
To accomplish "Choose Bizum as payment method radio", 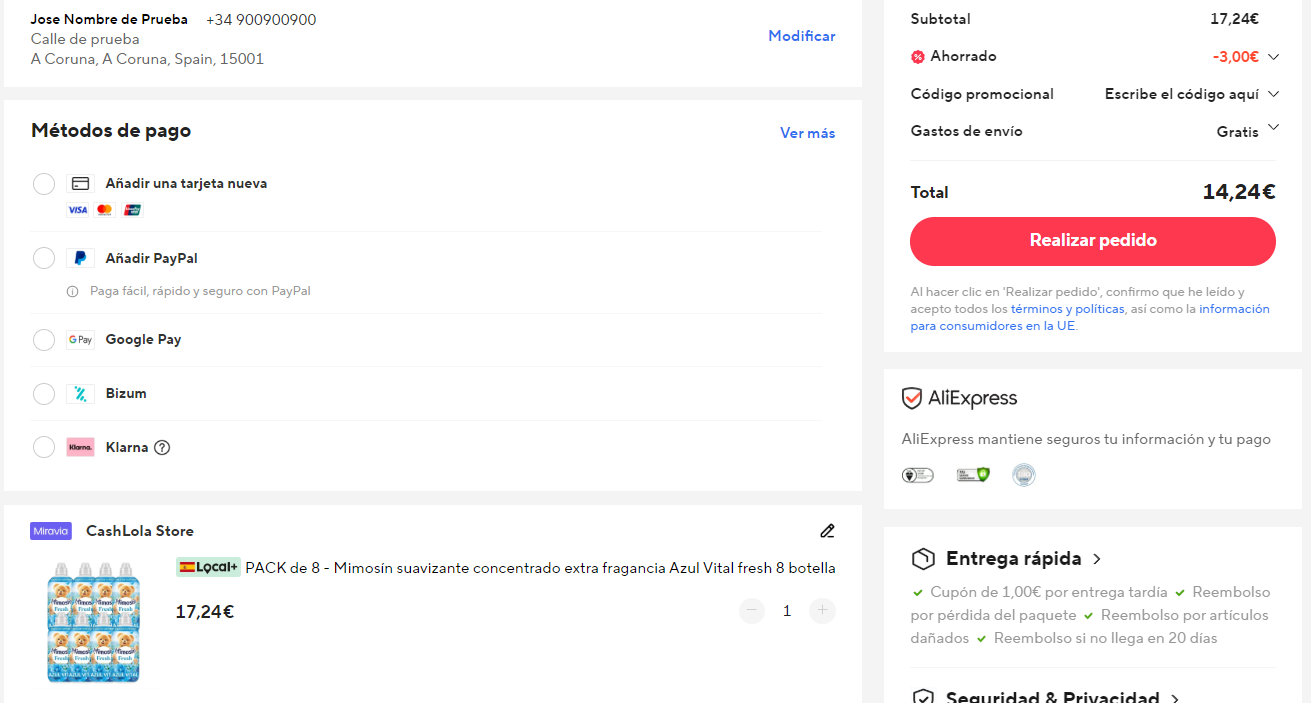I will [44, 394].
